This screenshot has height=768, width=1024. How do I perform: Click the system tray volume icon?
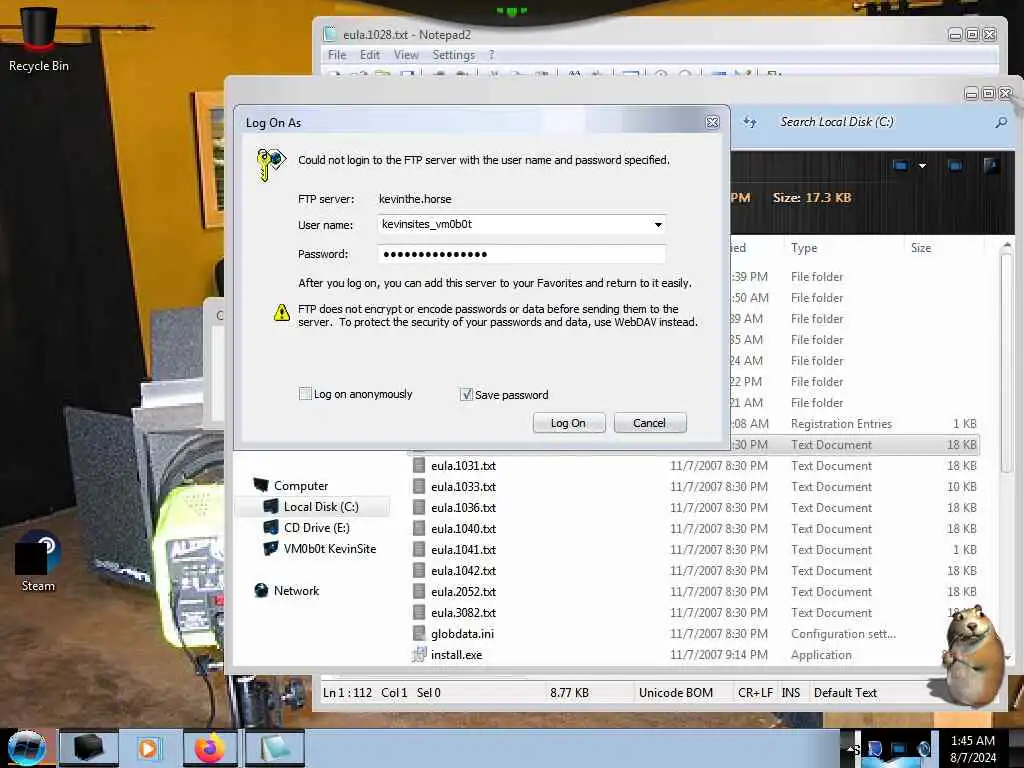pyautogui.click(x=923, y=748)
